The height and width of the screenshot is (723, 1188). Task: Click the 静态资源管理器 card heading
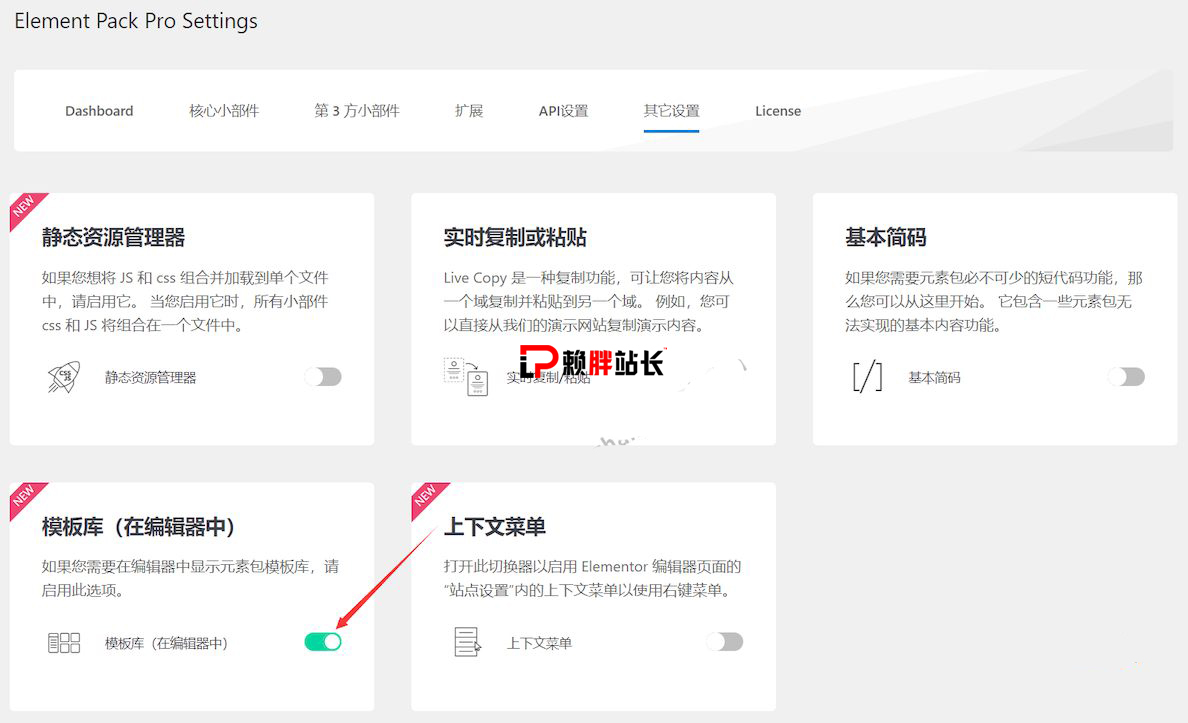(x=114, y=237)
